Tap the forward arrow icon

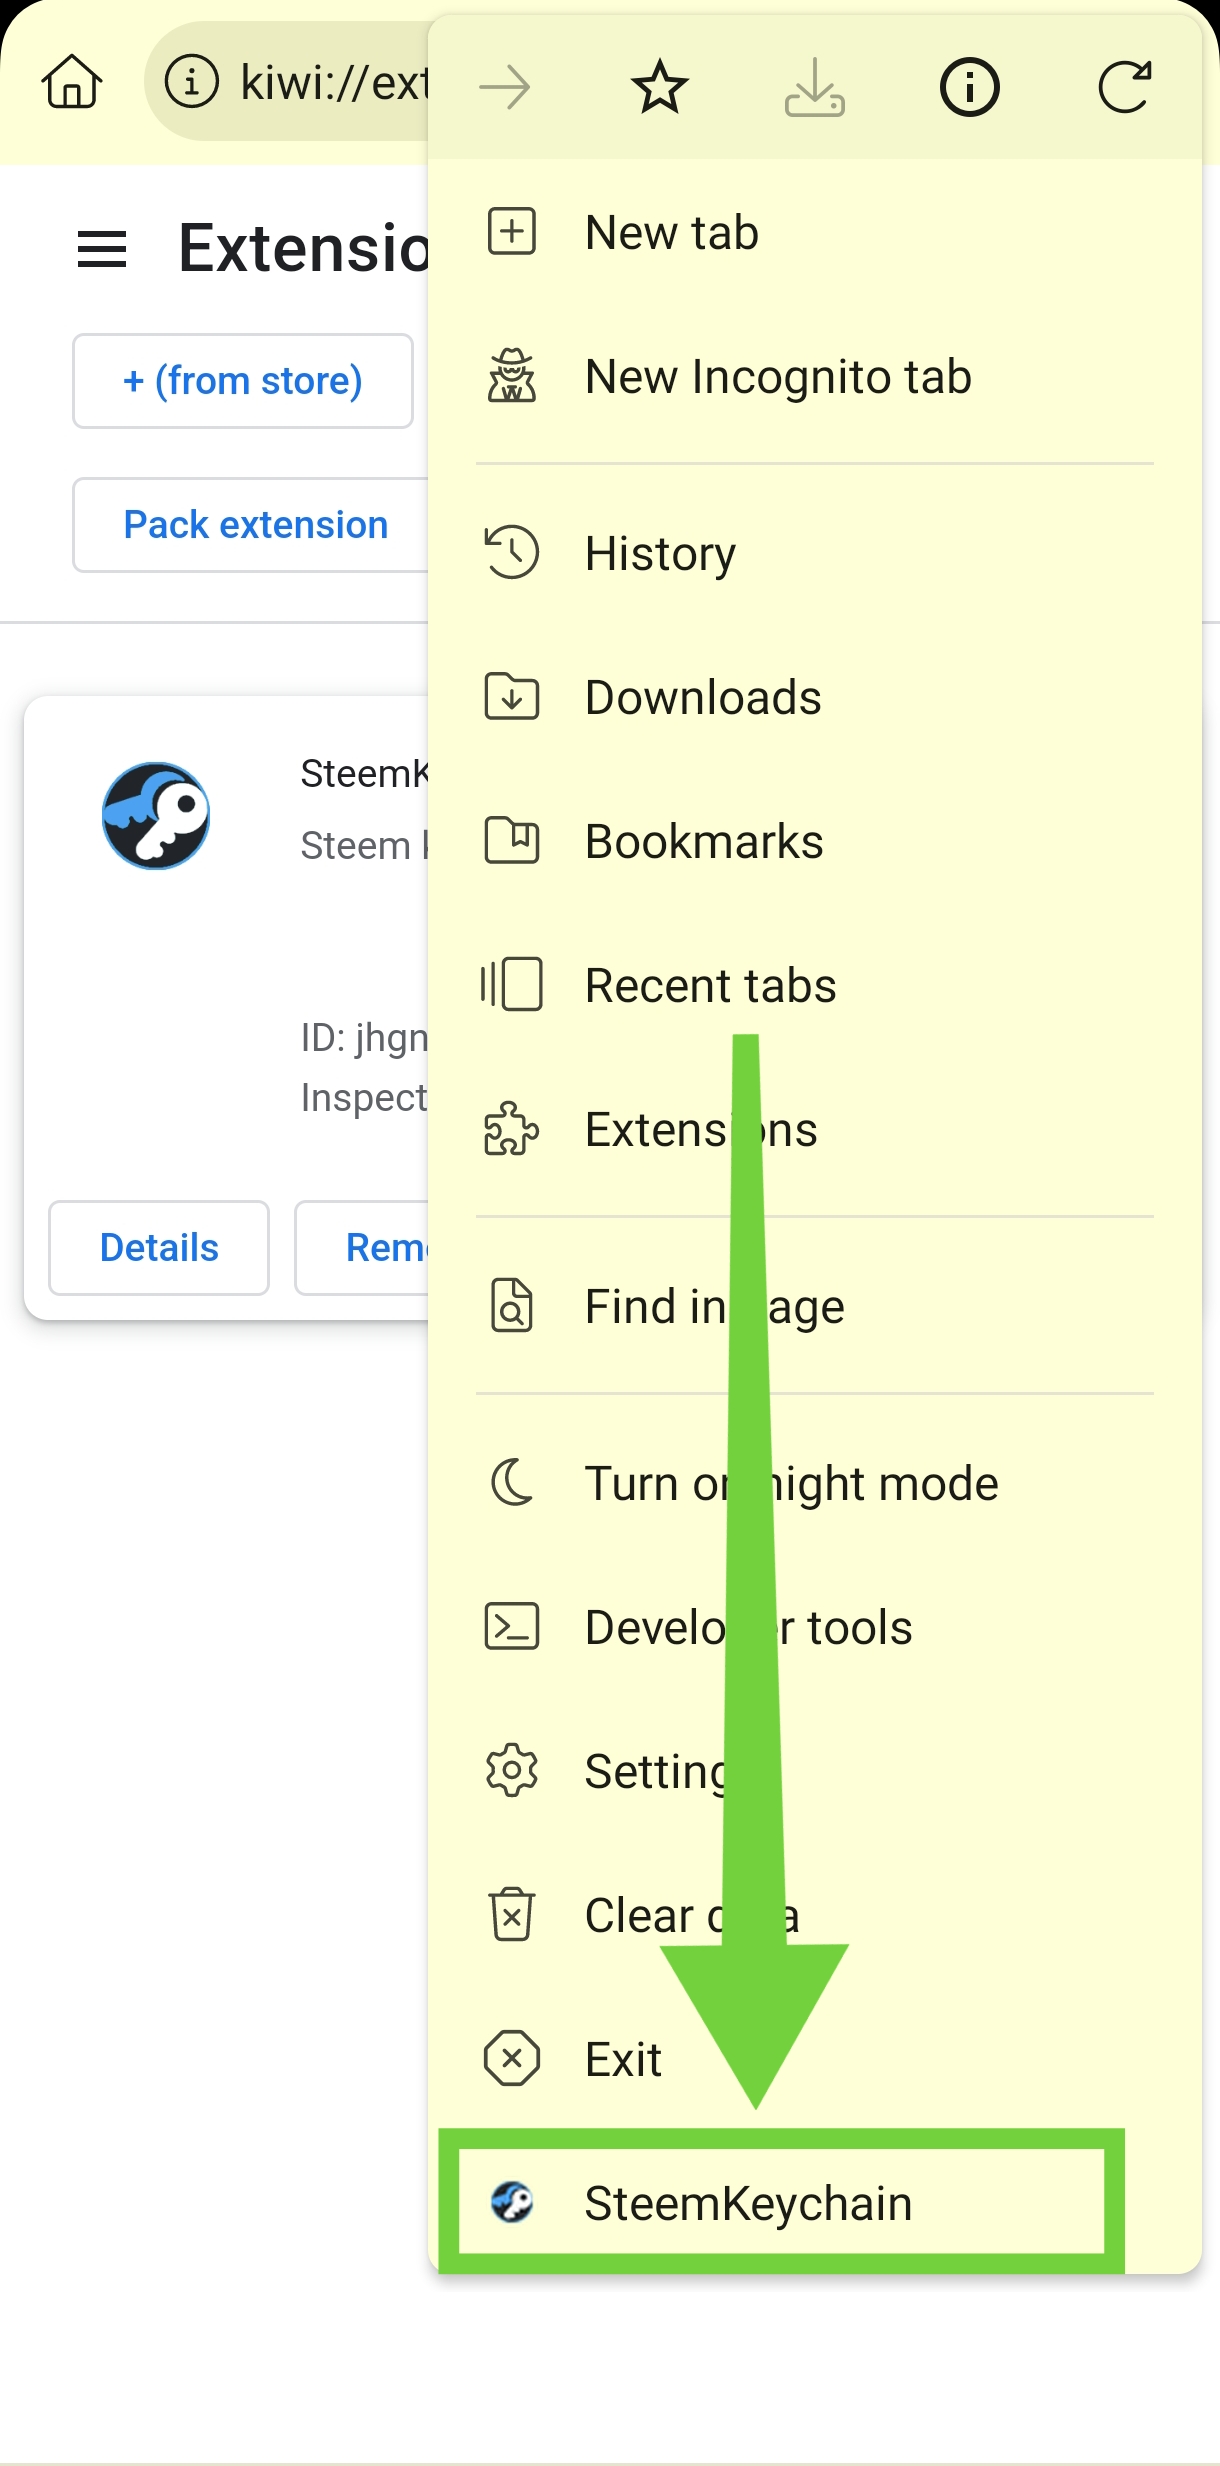click(505, 87)
